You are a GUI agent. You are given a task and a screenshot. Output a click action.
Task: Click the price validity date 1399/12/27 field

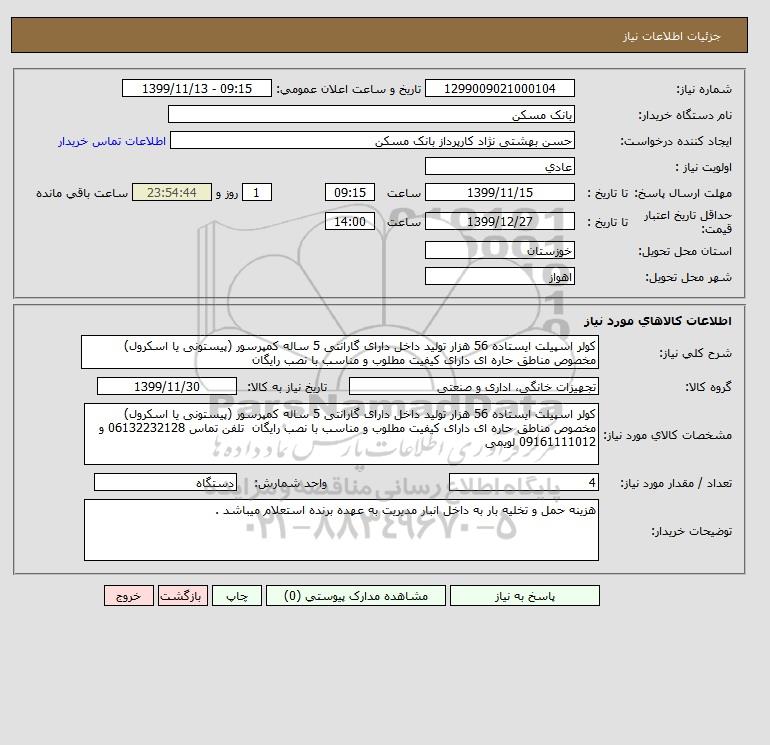point(499,221)
